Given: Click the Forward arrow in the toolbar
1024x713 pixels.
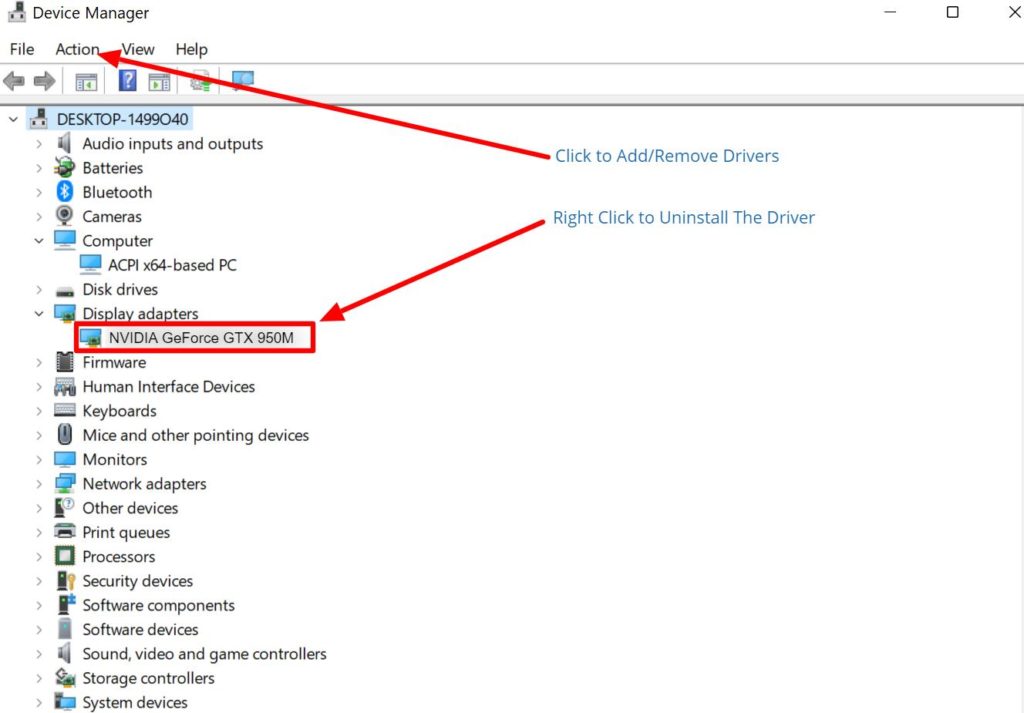Looking at the screenshot, I should [44, 82].
